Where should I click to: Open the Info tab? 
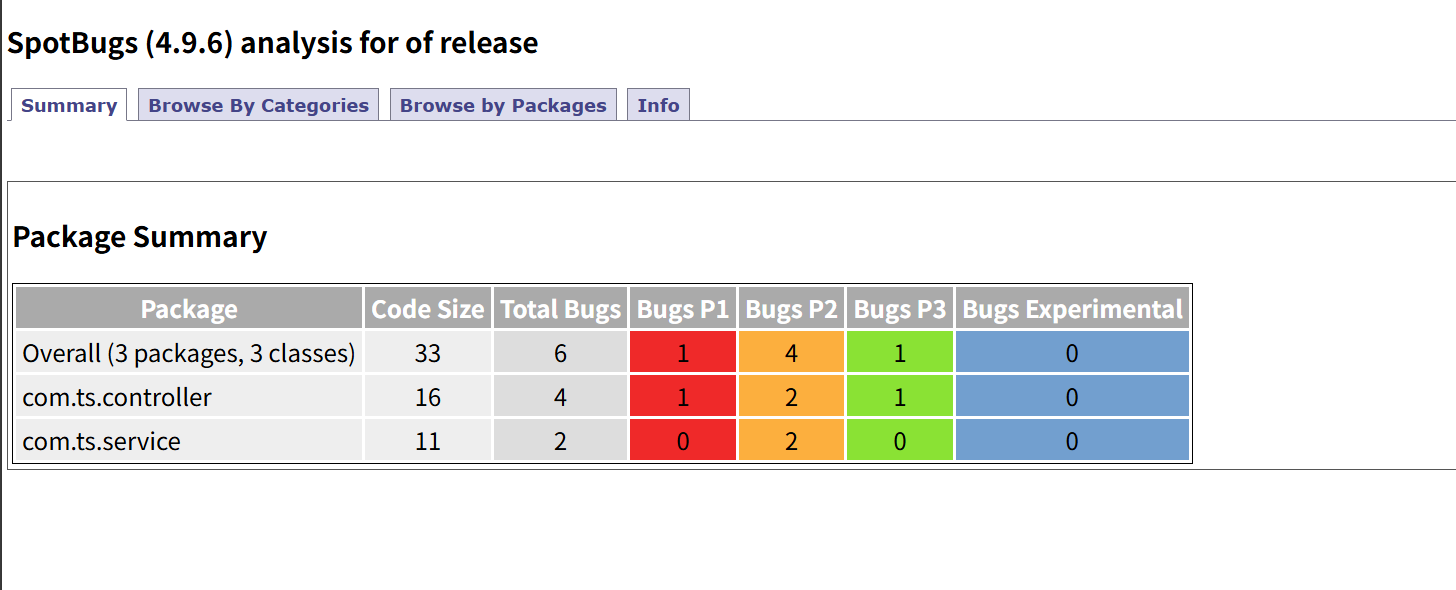click(658, 105)
